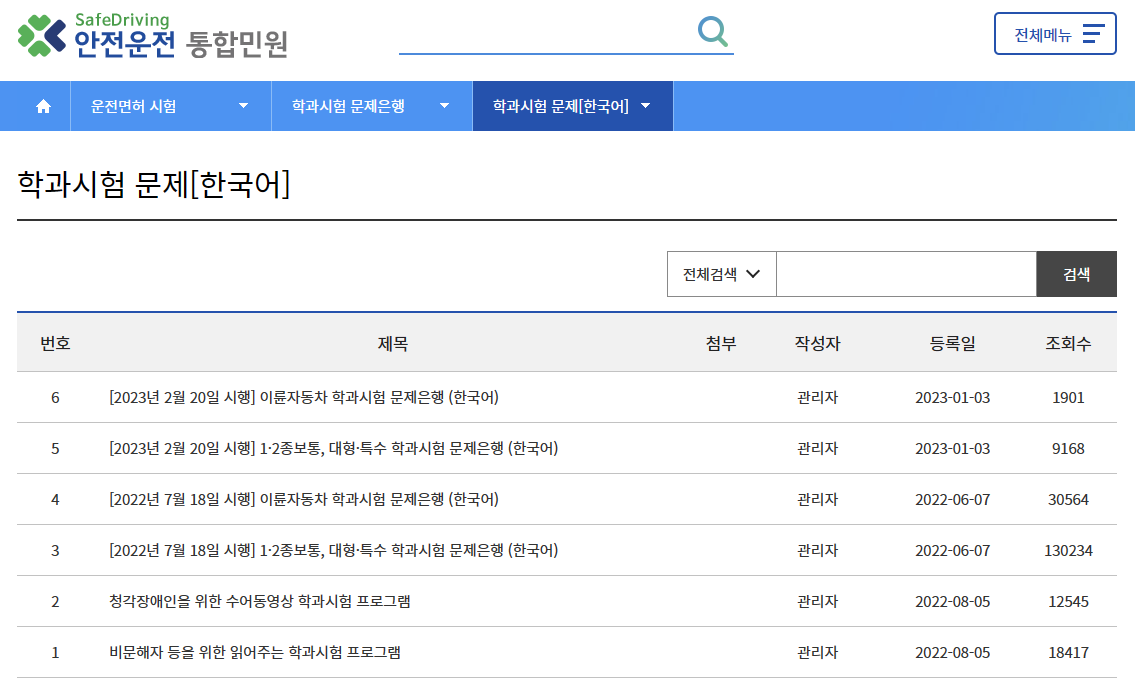Click the 검색 search button

tap(1076, 274)
